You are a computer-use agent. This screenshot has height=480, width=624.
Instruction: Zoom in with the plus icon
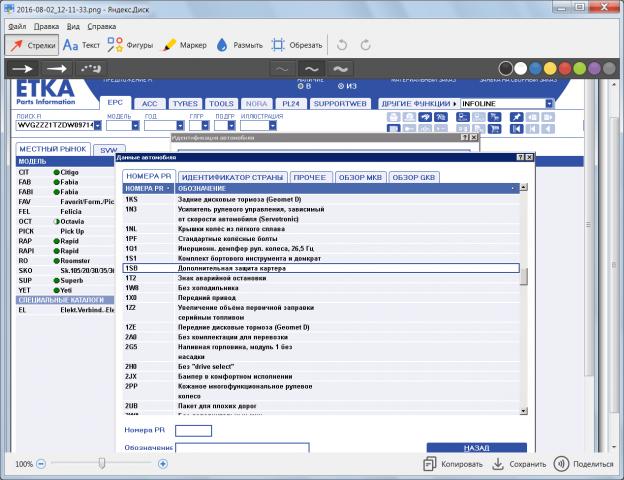click(x=163, y=464)
